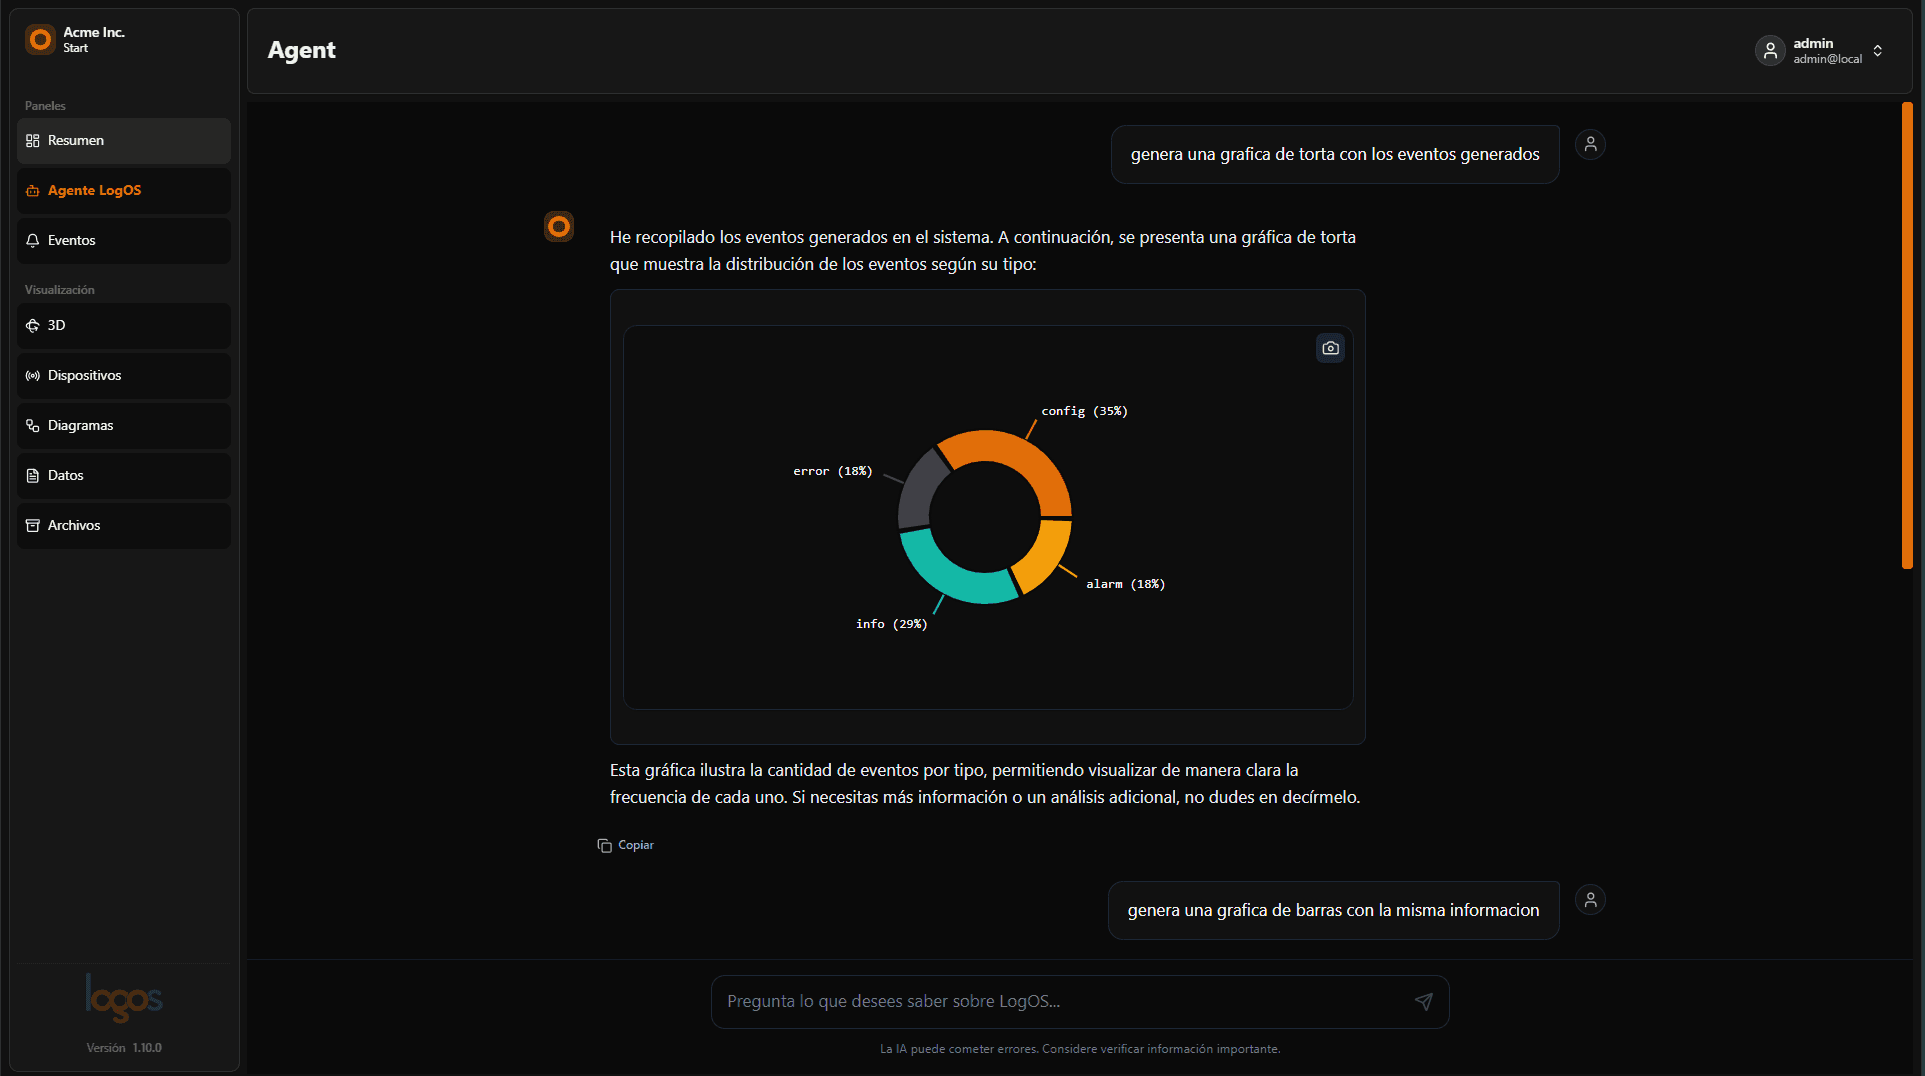
Task: Click the Agent page title
Action: click(302, 50)
